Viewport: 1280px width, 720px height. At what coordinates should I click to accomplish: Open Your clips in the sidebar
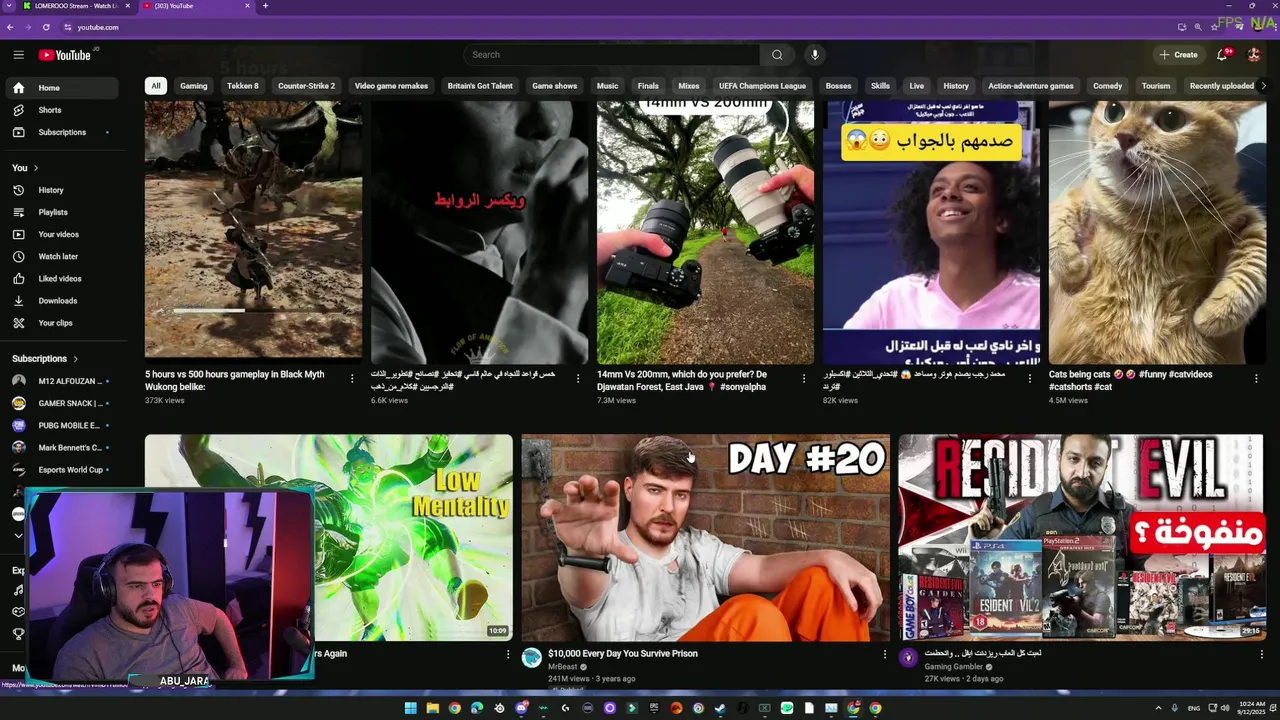pyautogui.click(x=62, y=323)
